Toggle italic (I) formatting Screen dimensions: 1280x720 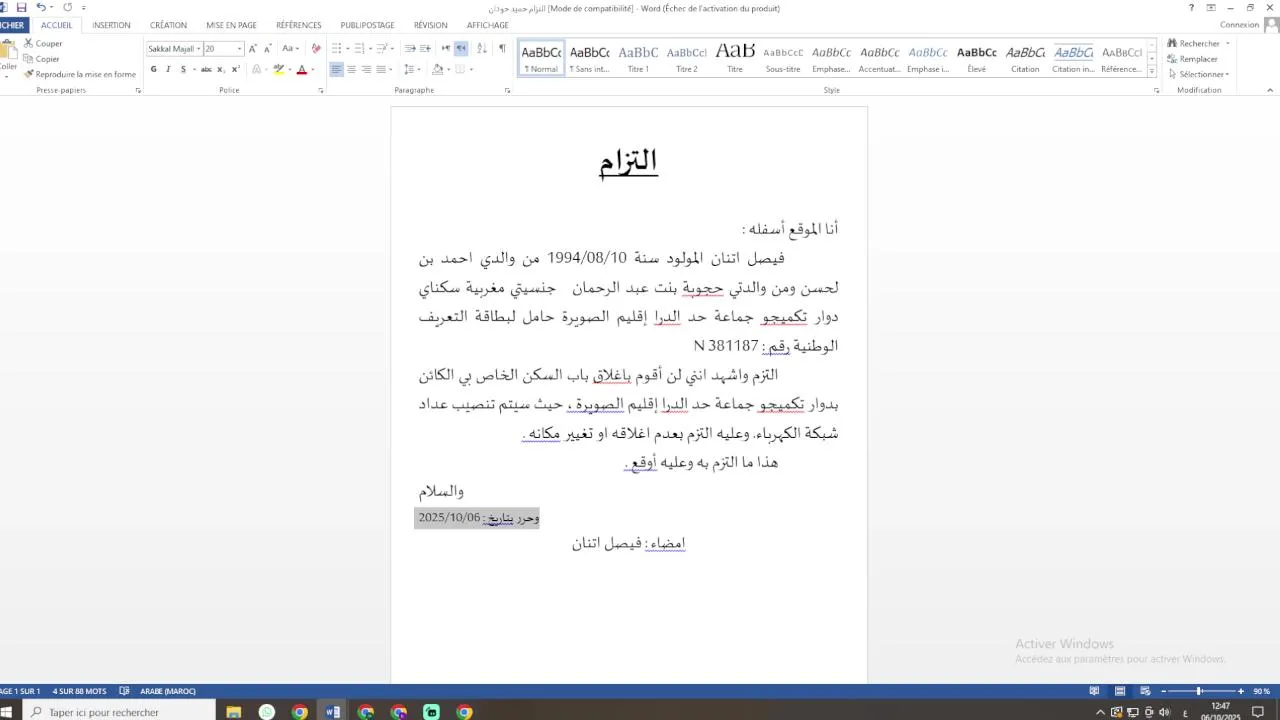tap(168, 69)
